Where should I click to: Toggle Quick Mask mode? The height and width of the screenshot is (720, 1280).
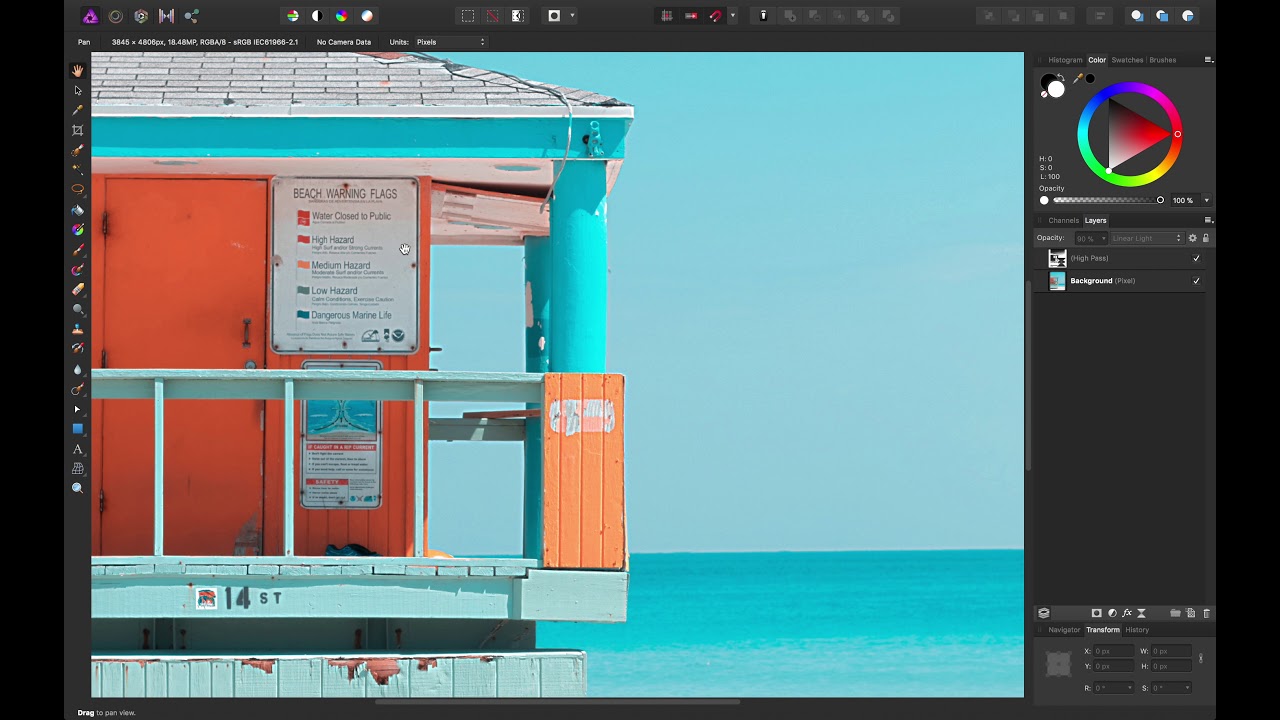coord(554,16)
